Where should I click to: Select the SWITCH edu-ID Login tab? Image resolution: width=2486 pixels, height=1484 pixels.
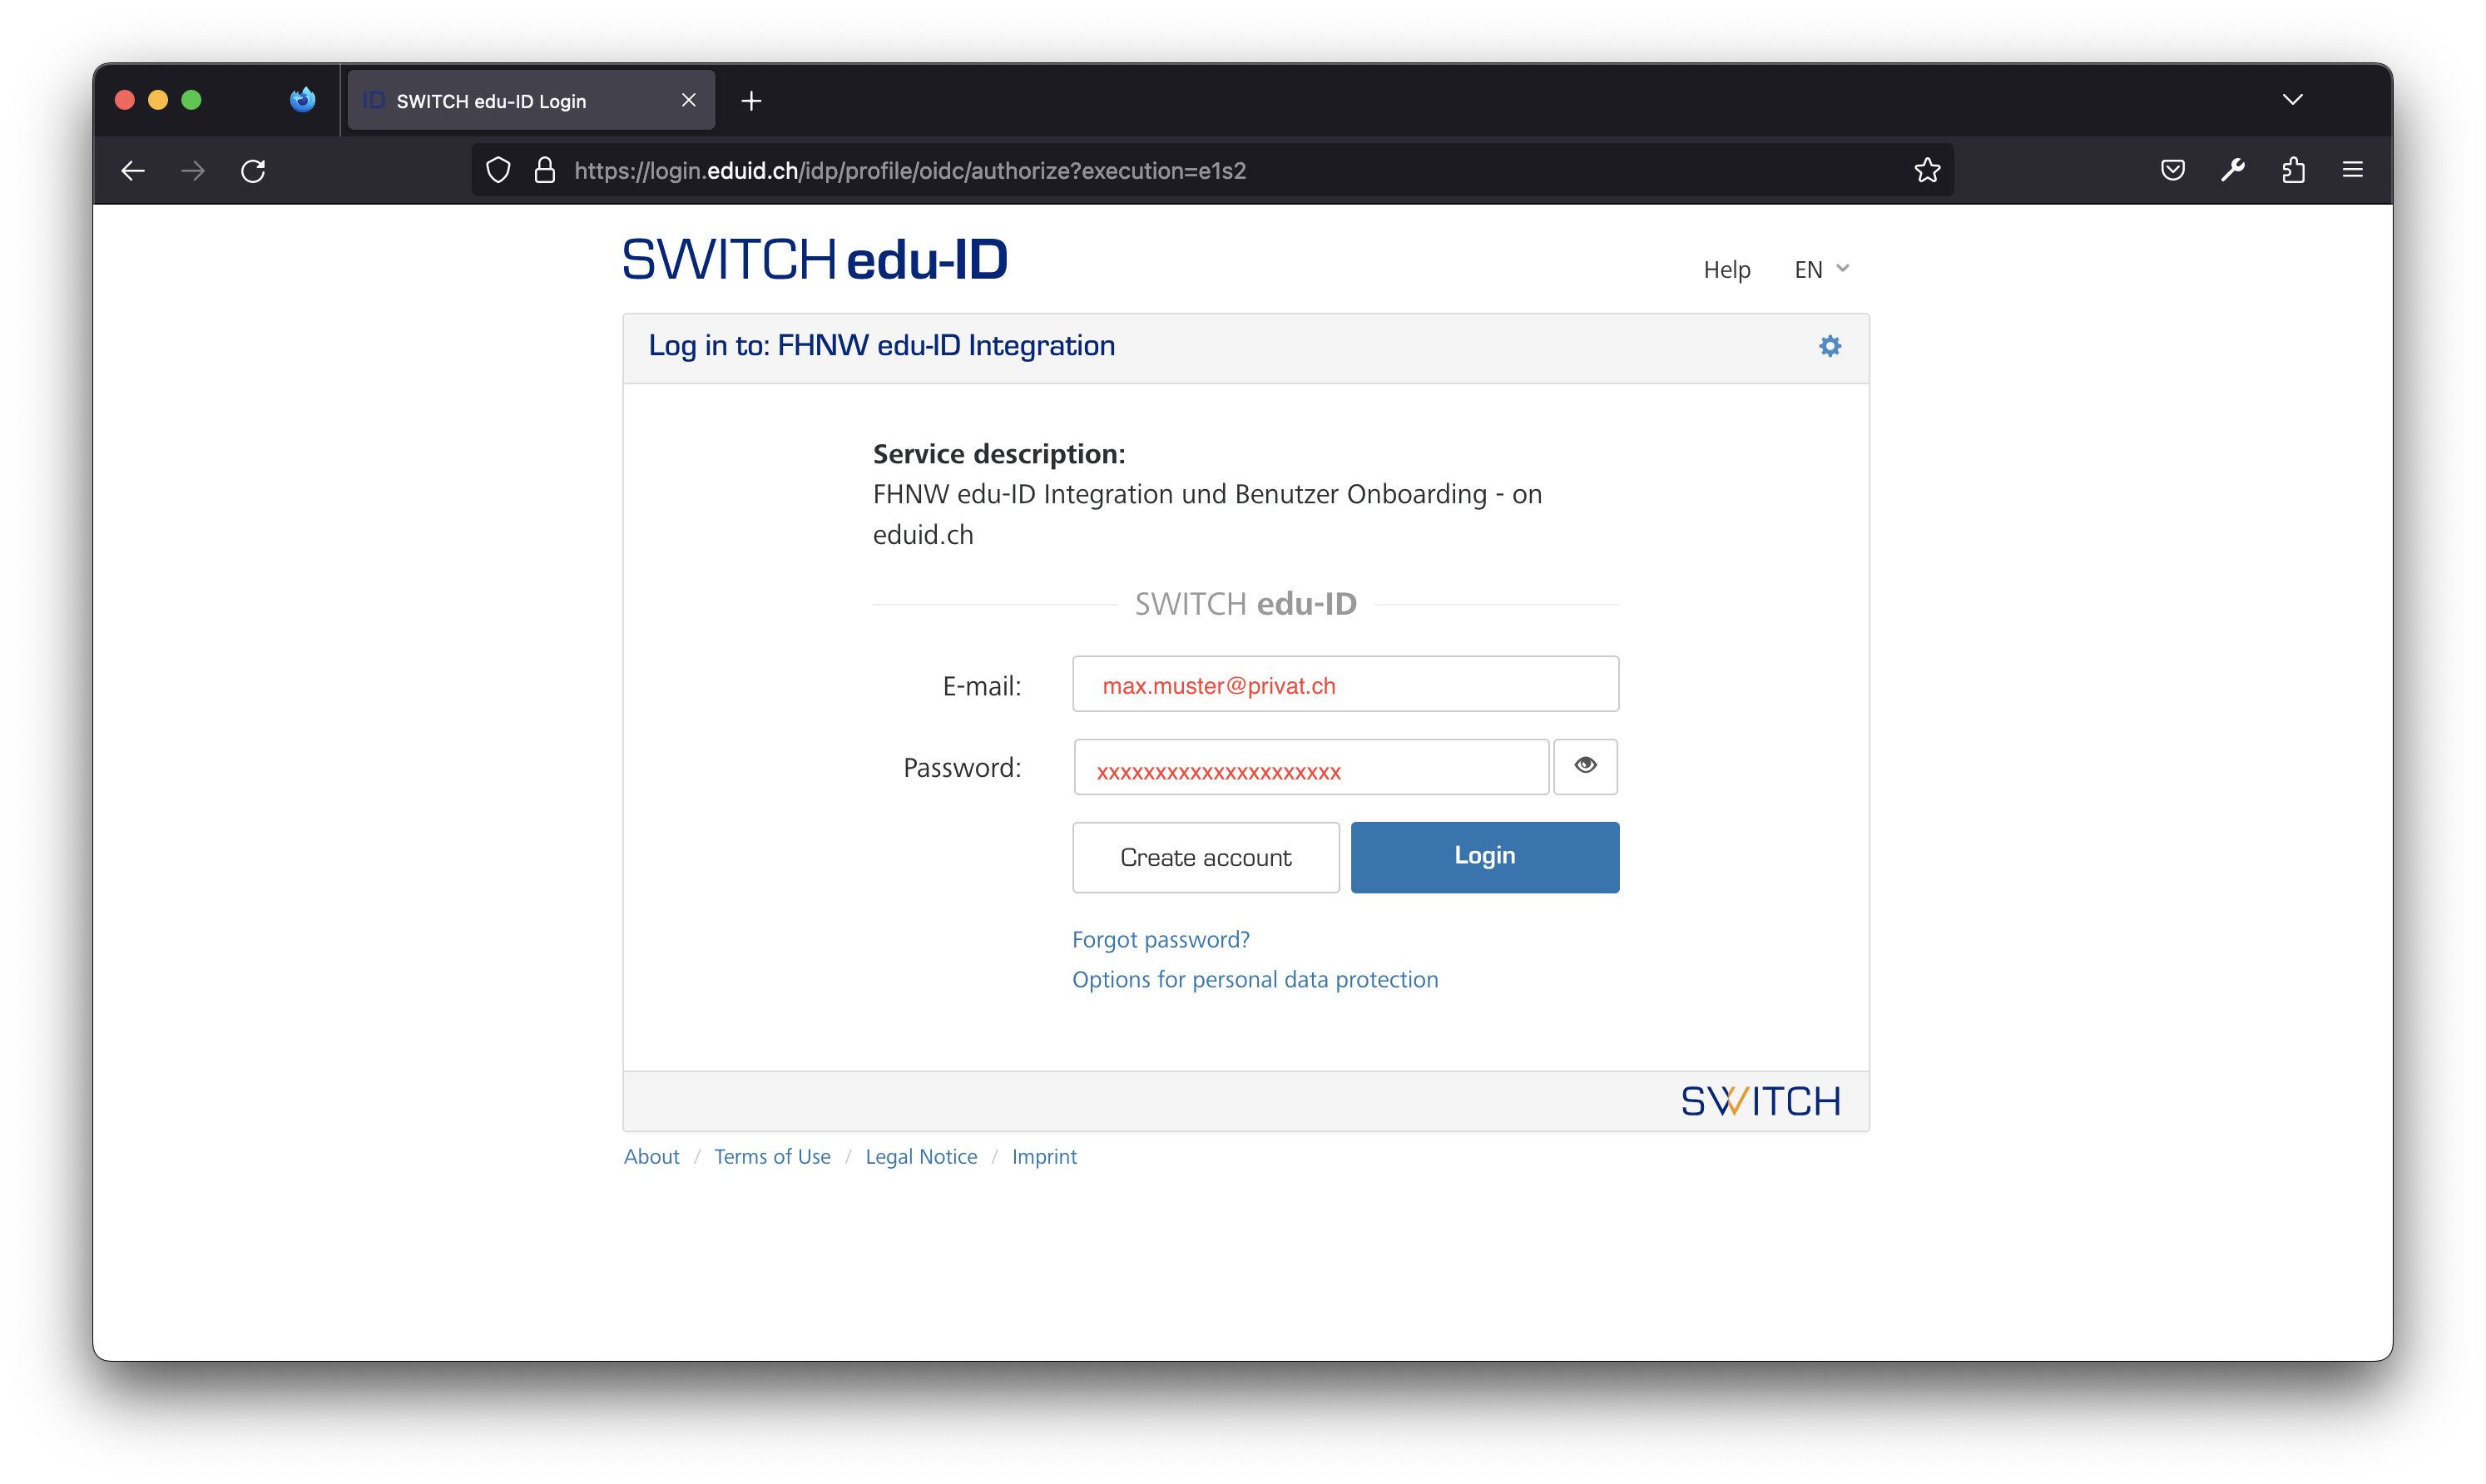531,100
